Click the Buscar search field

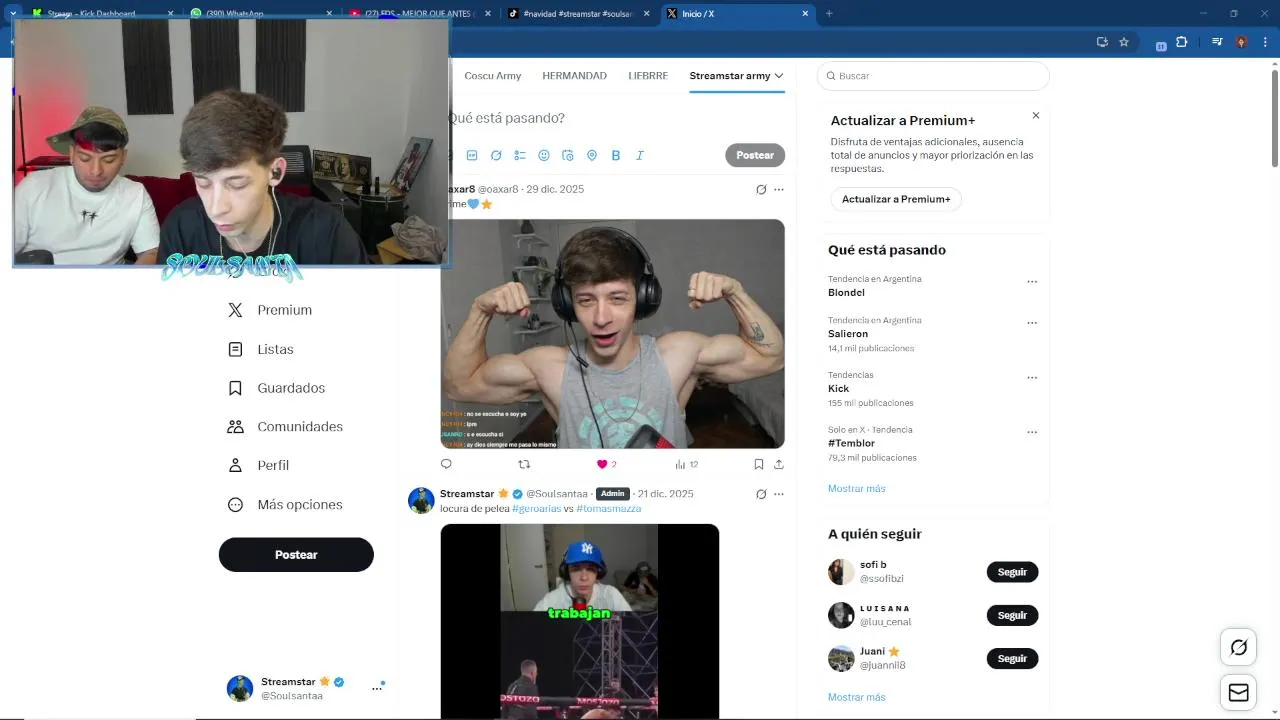tap(933, 76)
